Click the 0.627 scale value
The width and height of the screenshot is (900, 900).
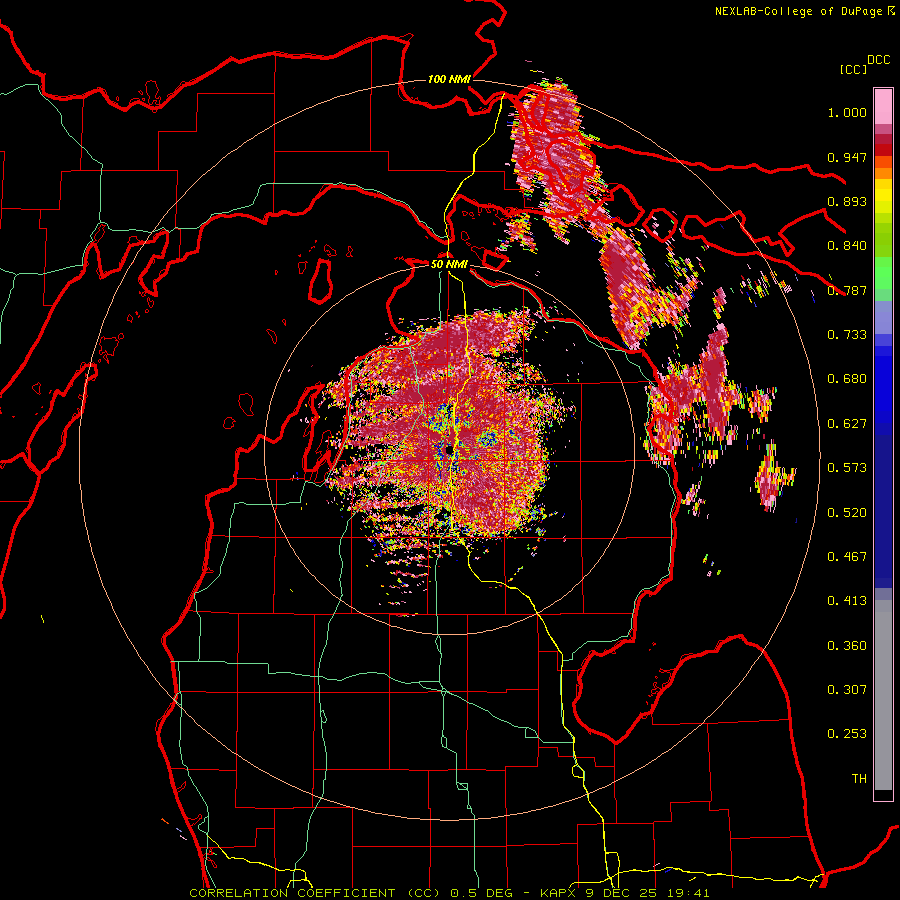coord(847,424)
